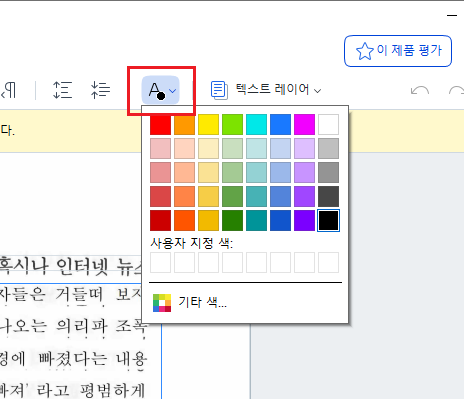Choose the medium green swatch in fourth row
This screenshot has height=399, width=464.
click(x=232, y=196)
